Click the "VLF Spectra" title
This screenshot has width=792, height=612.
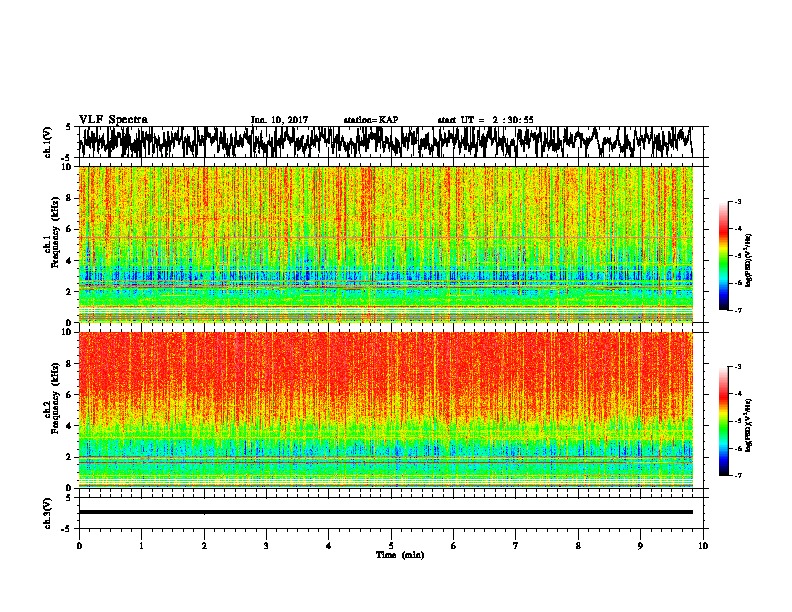tap(113, 120)
